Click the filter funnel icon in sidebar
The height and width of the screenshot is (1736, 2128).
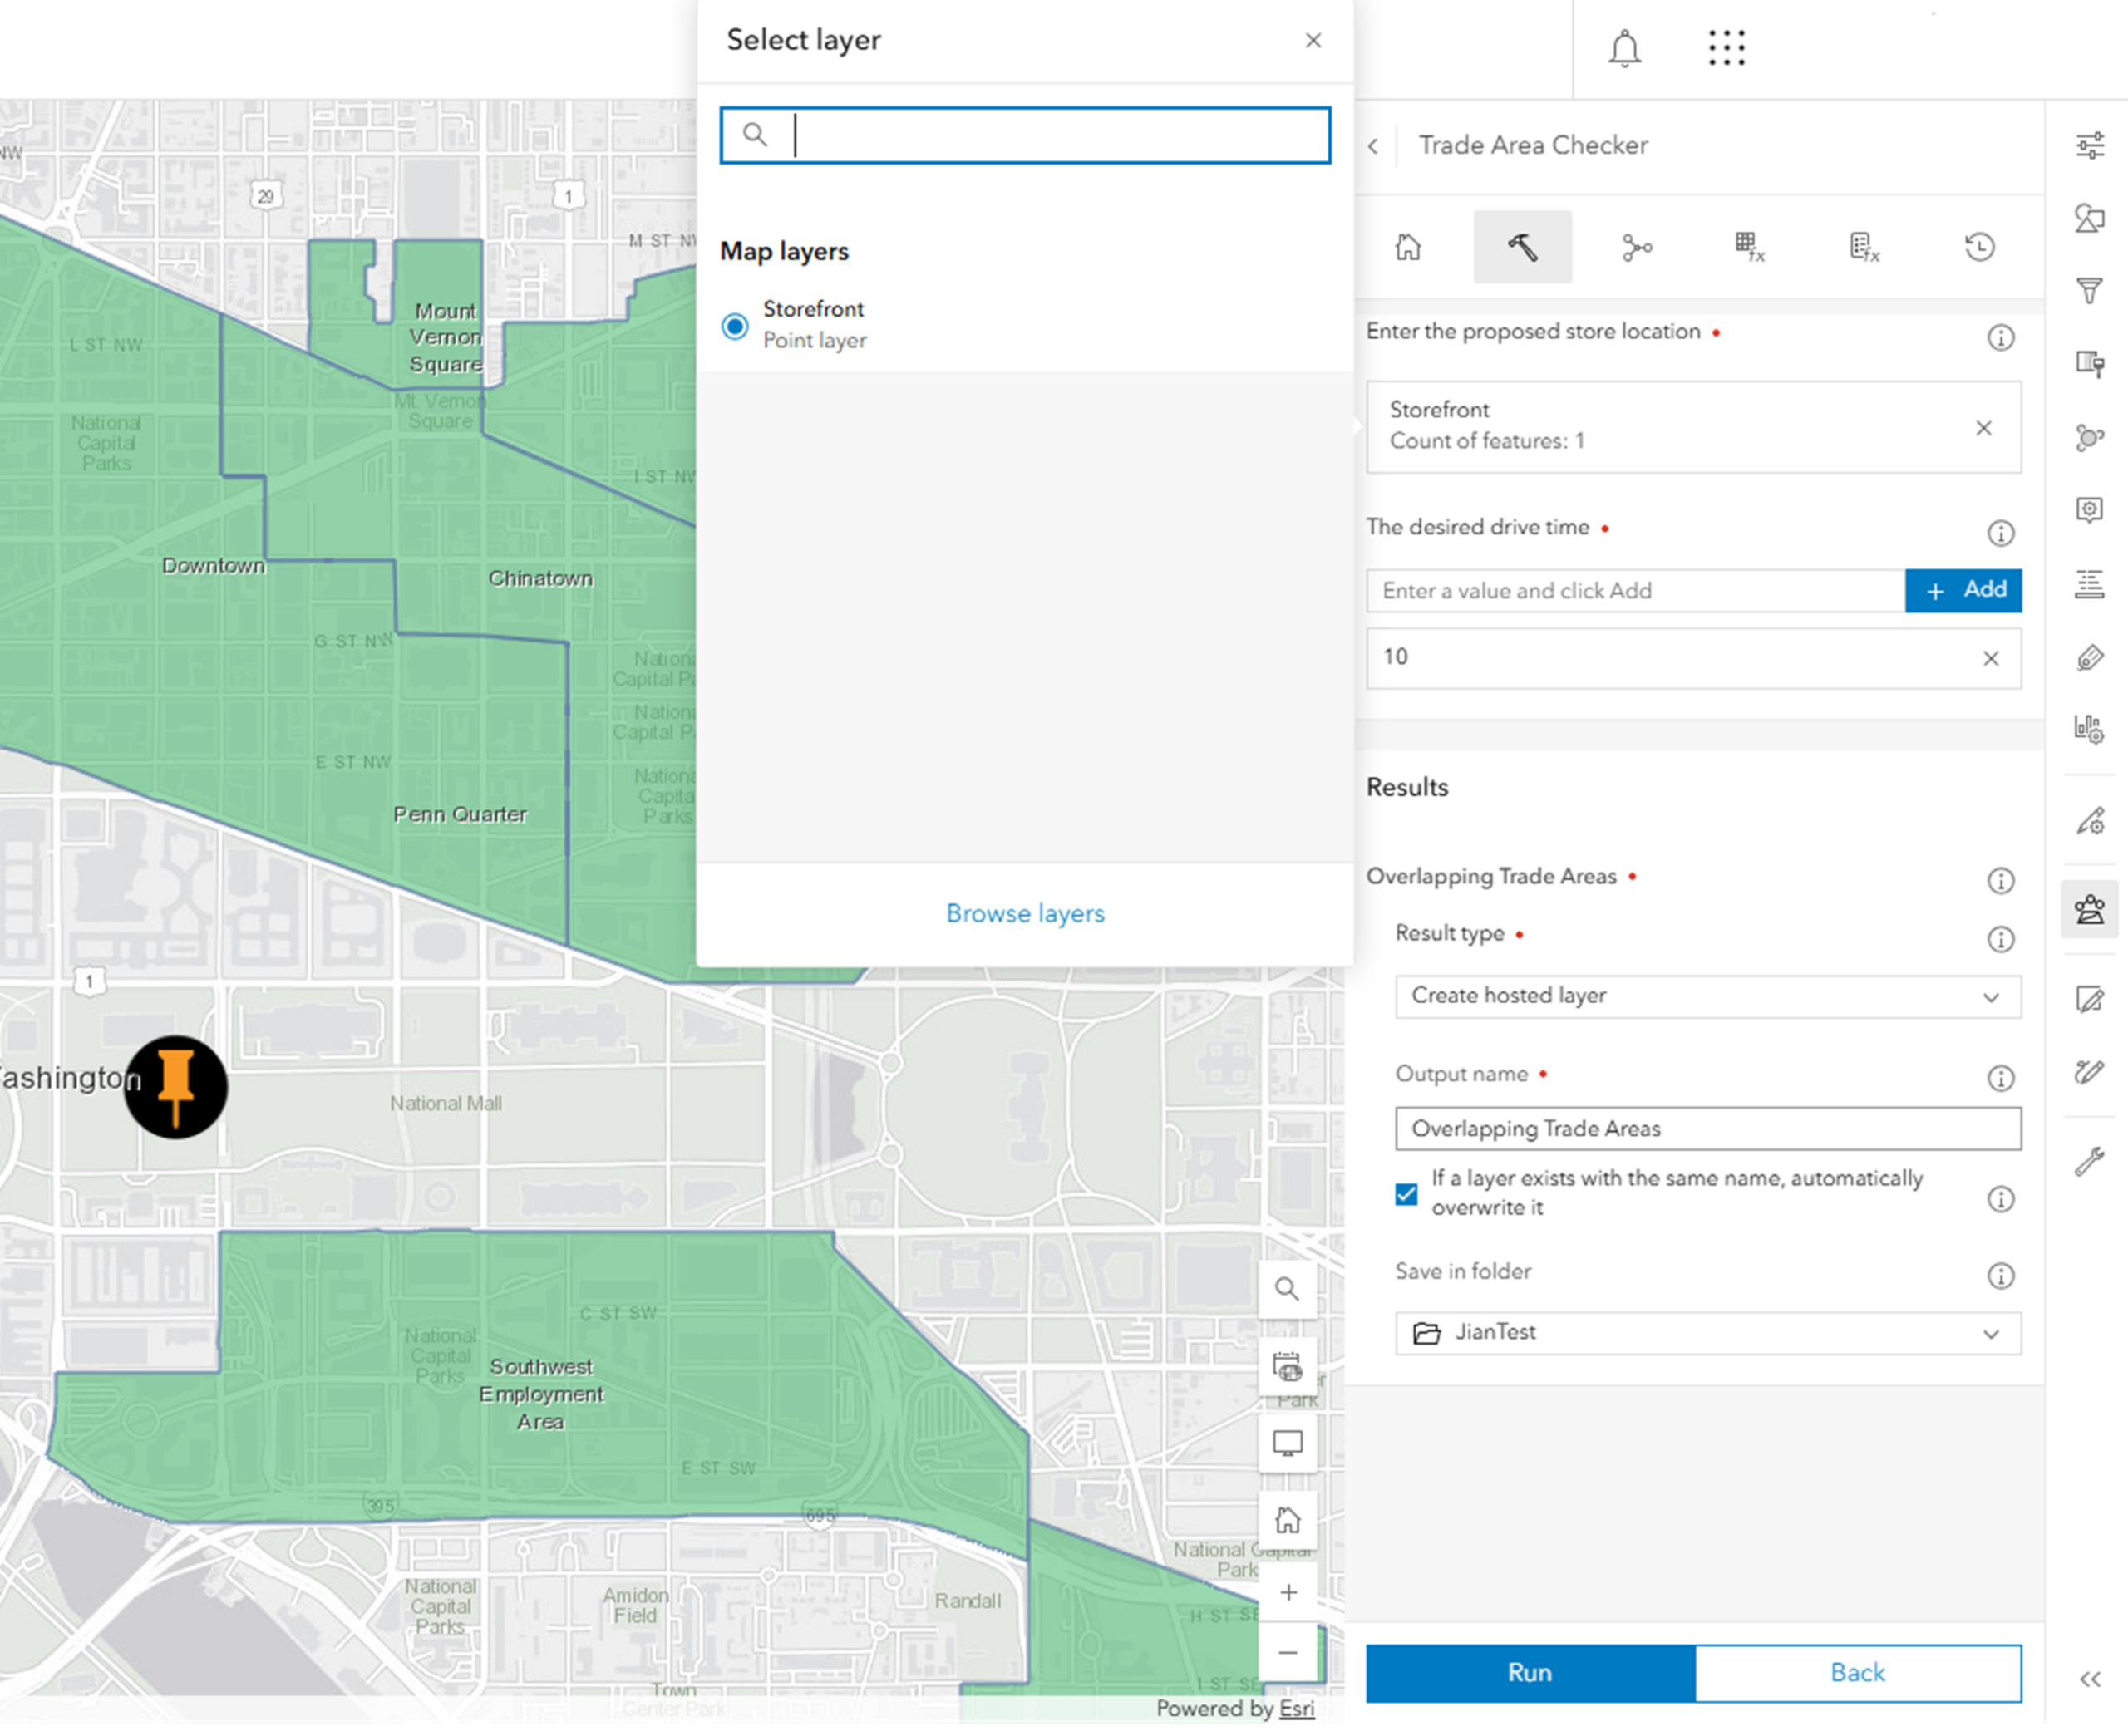[x=2089, y=291]
